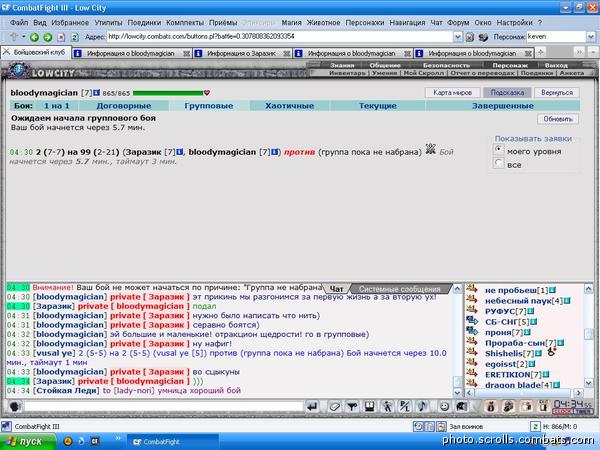Open the Настройки menu
Screen dimensions: 600x450
(514, 23)
